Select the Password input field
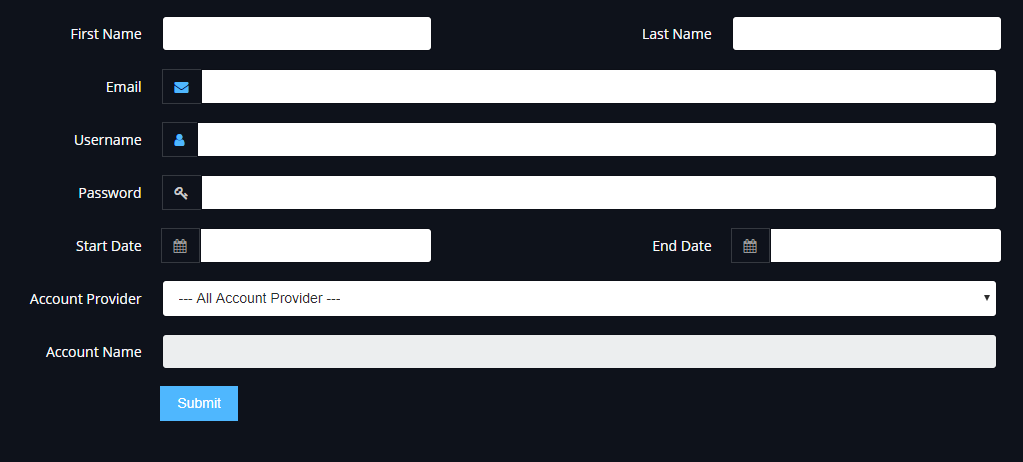 point(598,192)
